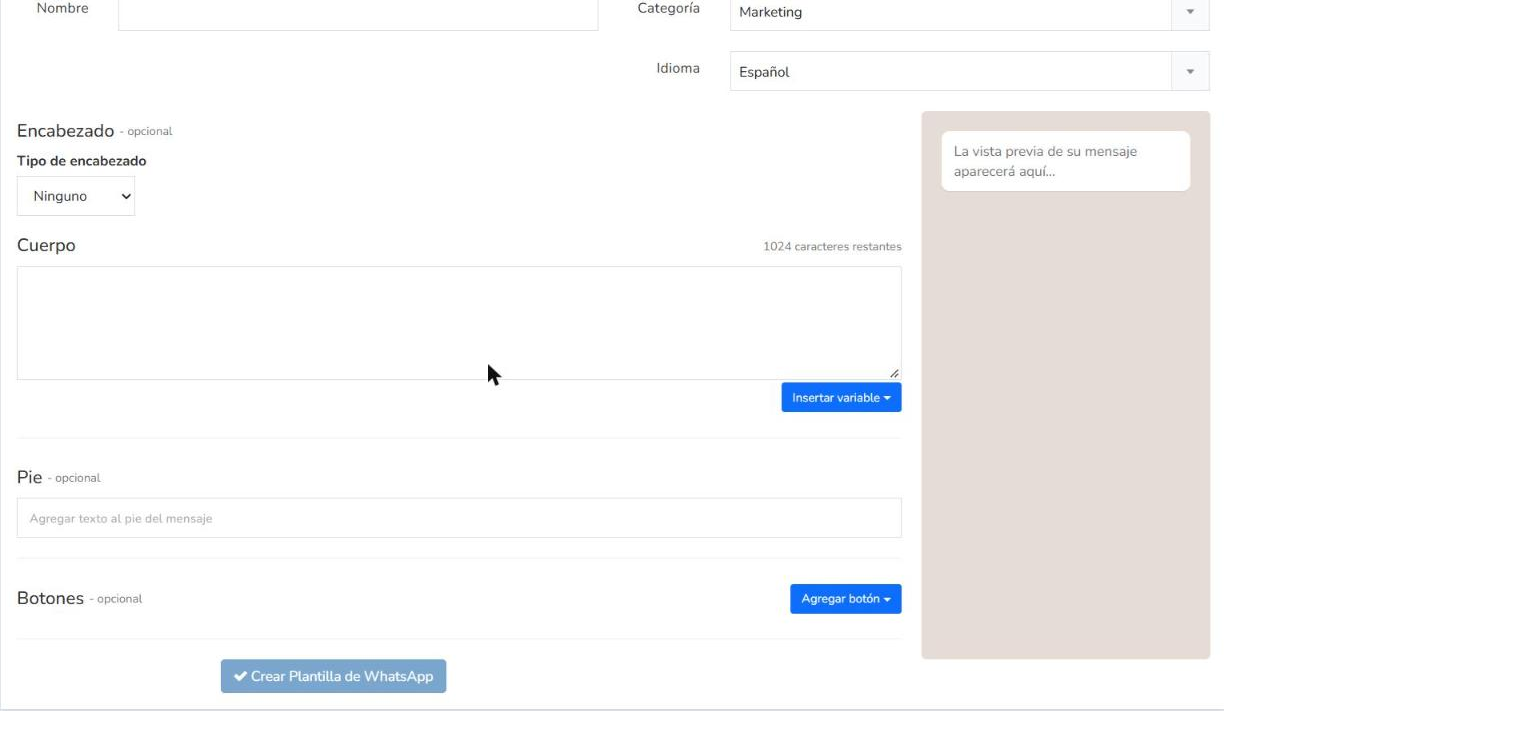Image resolution: width=1534 pixels, height=750 pixels.
Task: Focus the Pie footer text field
Action: 459,518
